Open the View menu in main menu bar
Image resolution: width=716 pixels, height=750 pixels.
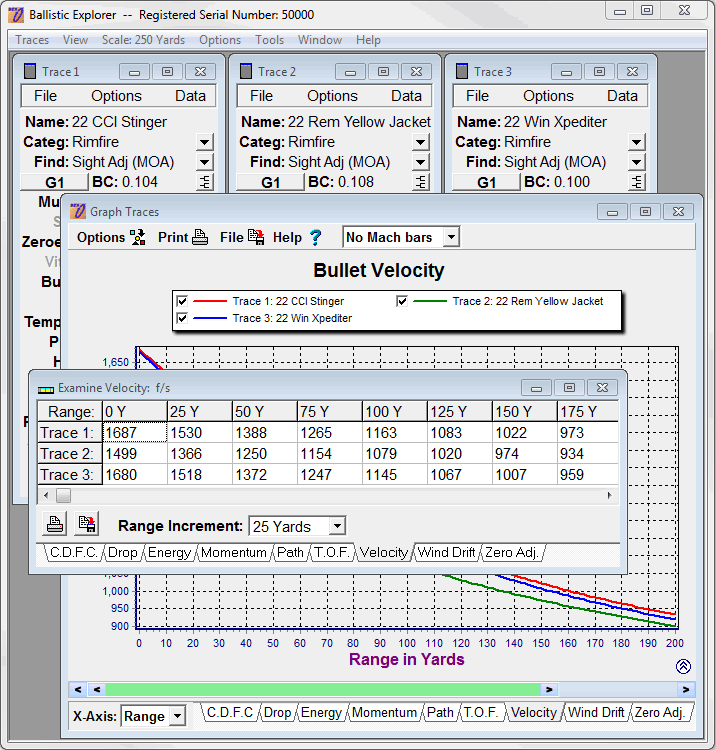[x=75, y=40]
